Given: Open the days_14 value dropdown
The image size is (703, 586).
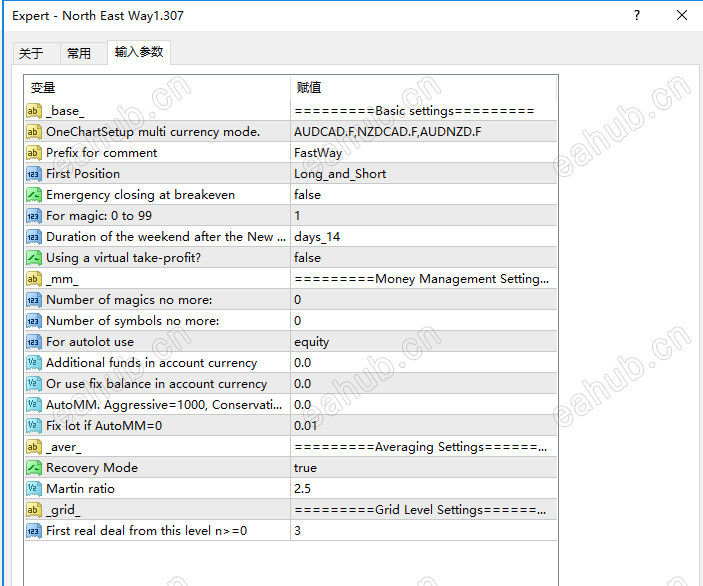Looking at the screenshot, I should (424, 237).
